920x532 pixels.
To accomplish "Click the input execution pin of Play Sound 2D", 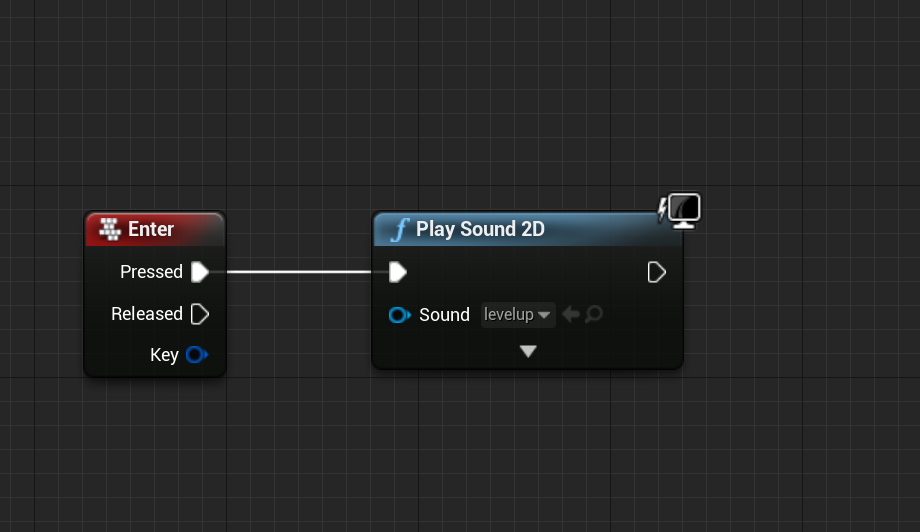I will click(x=398, y=272).
